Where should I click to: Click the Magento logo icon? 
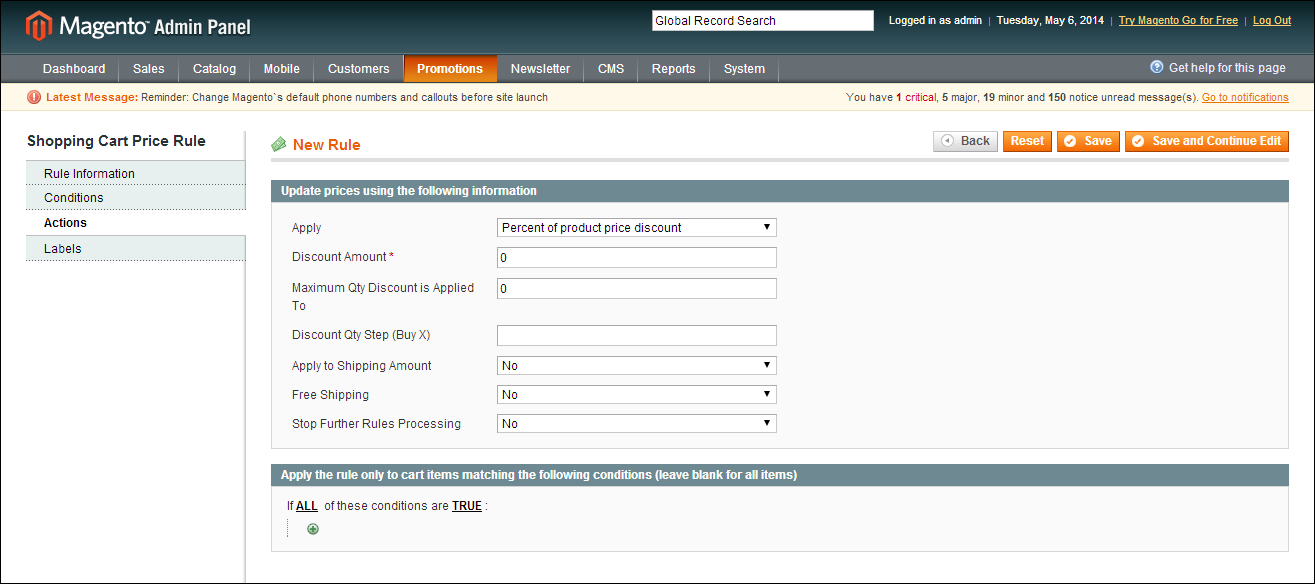coord(39,26)
